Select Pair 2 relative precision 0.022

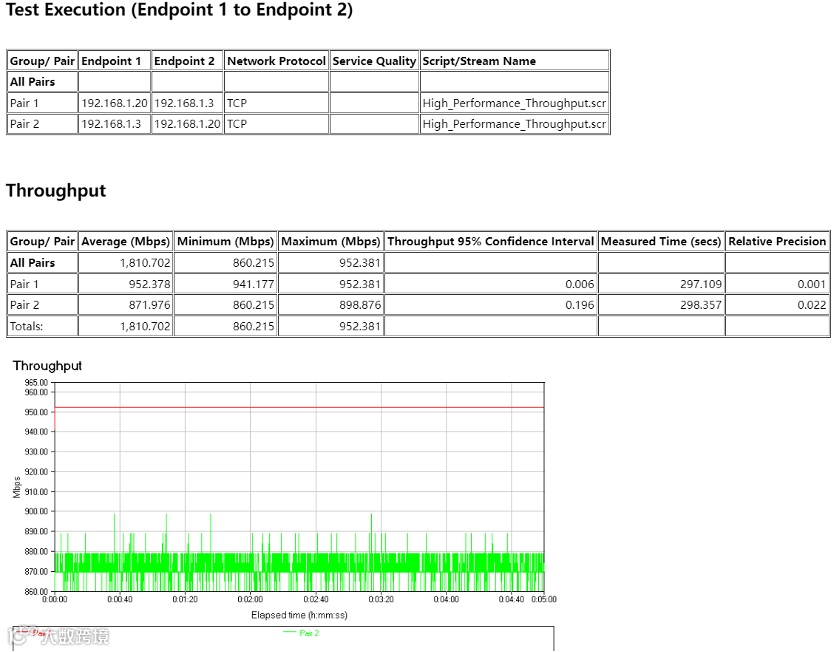click(x=811, y=305)
